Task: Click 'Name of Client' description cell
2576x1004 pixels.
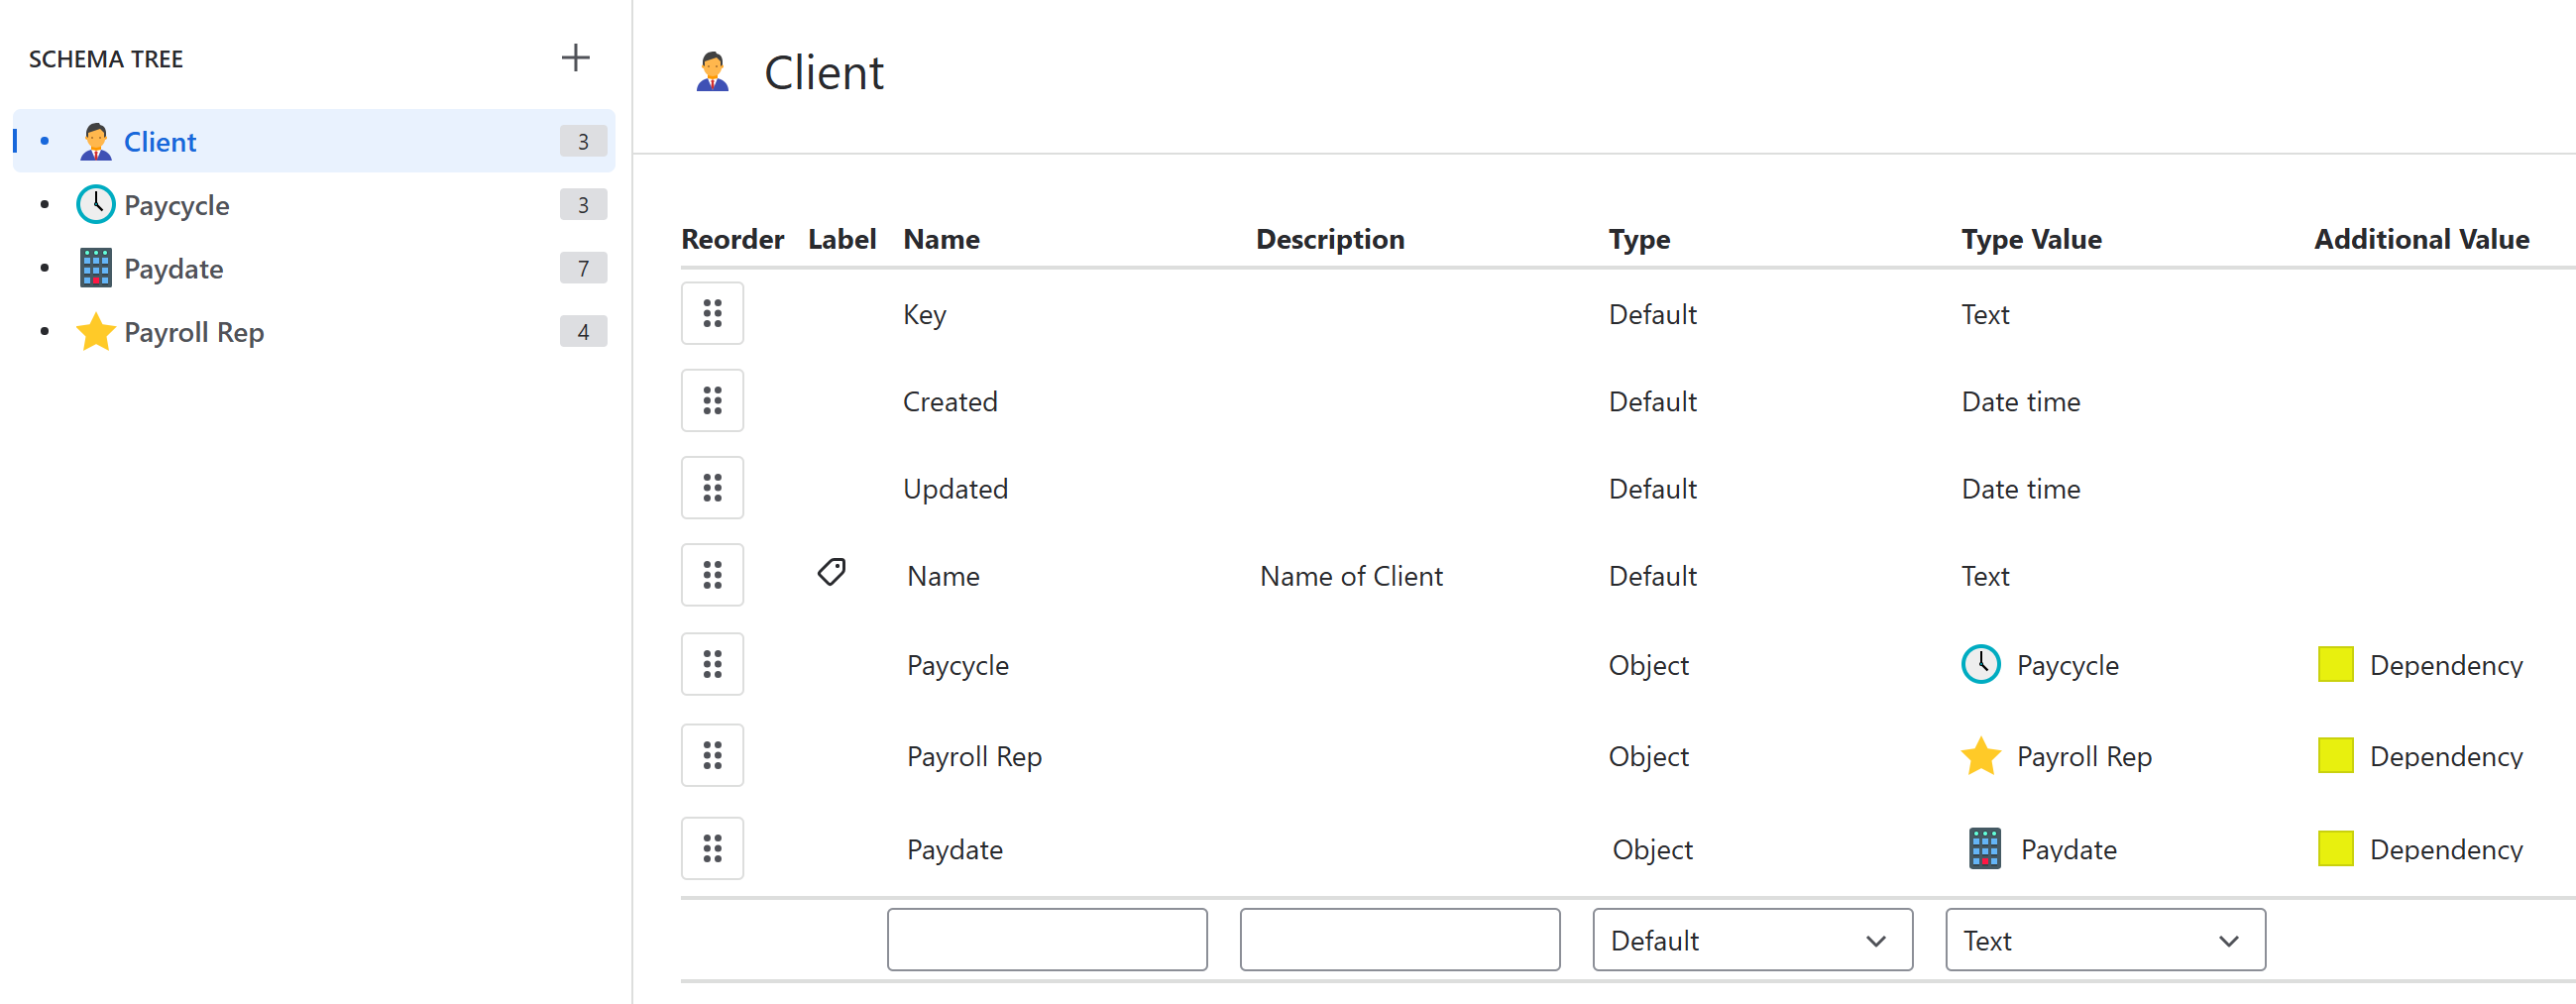Action: [x=1351, y=576]
